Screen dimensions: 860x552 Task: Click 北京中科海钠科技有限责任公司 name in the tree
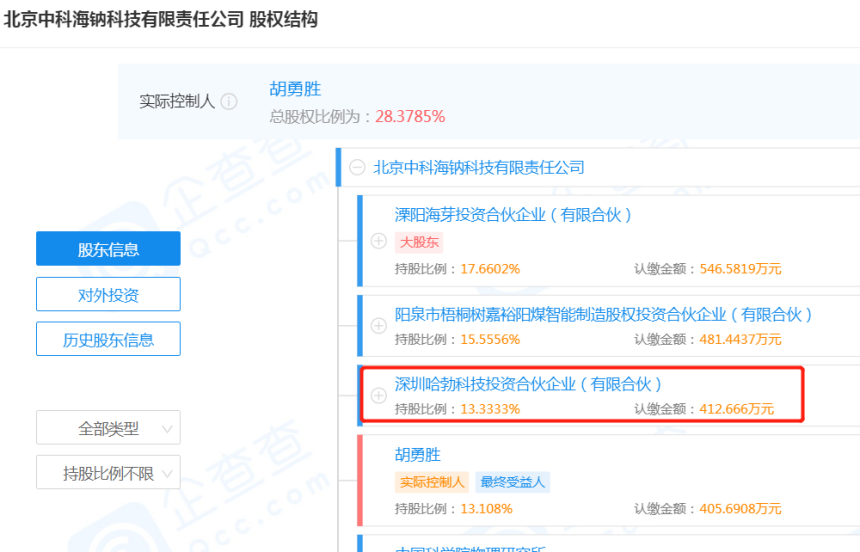pos(478,168)
